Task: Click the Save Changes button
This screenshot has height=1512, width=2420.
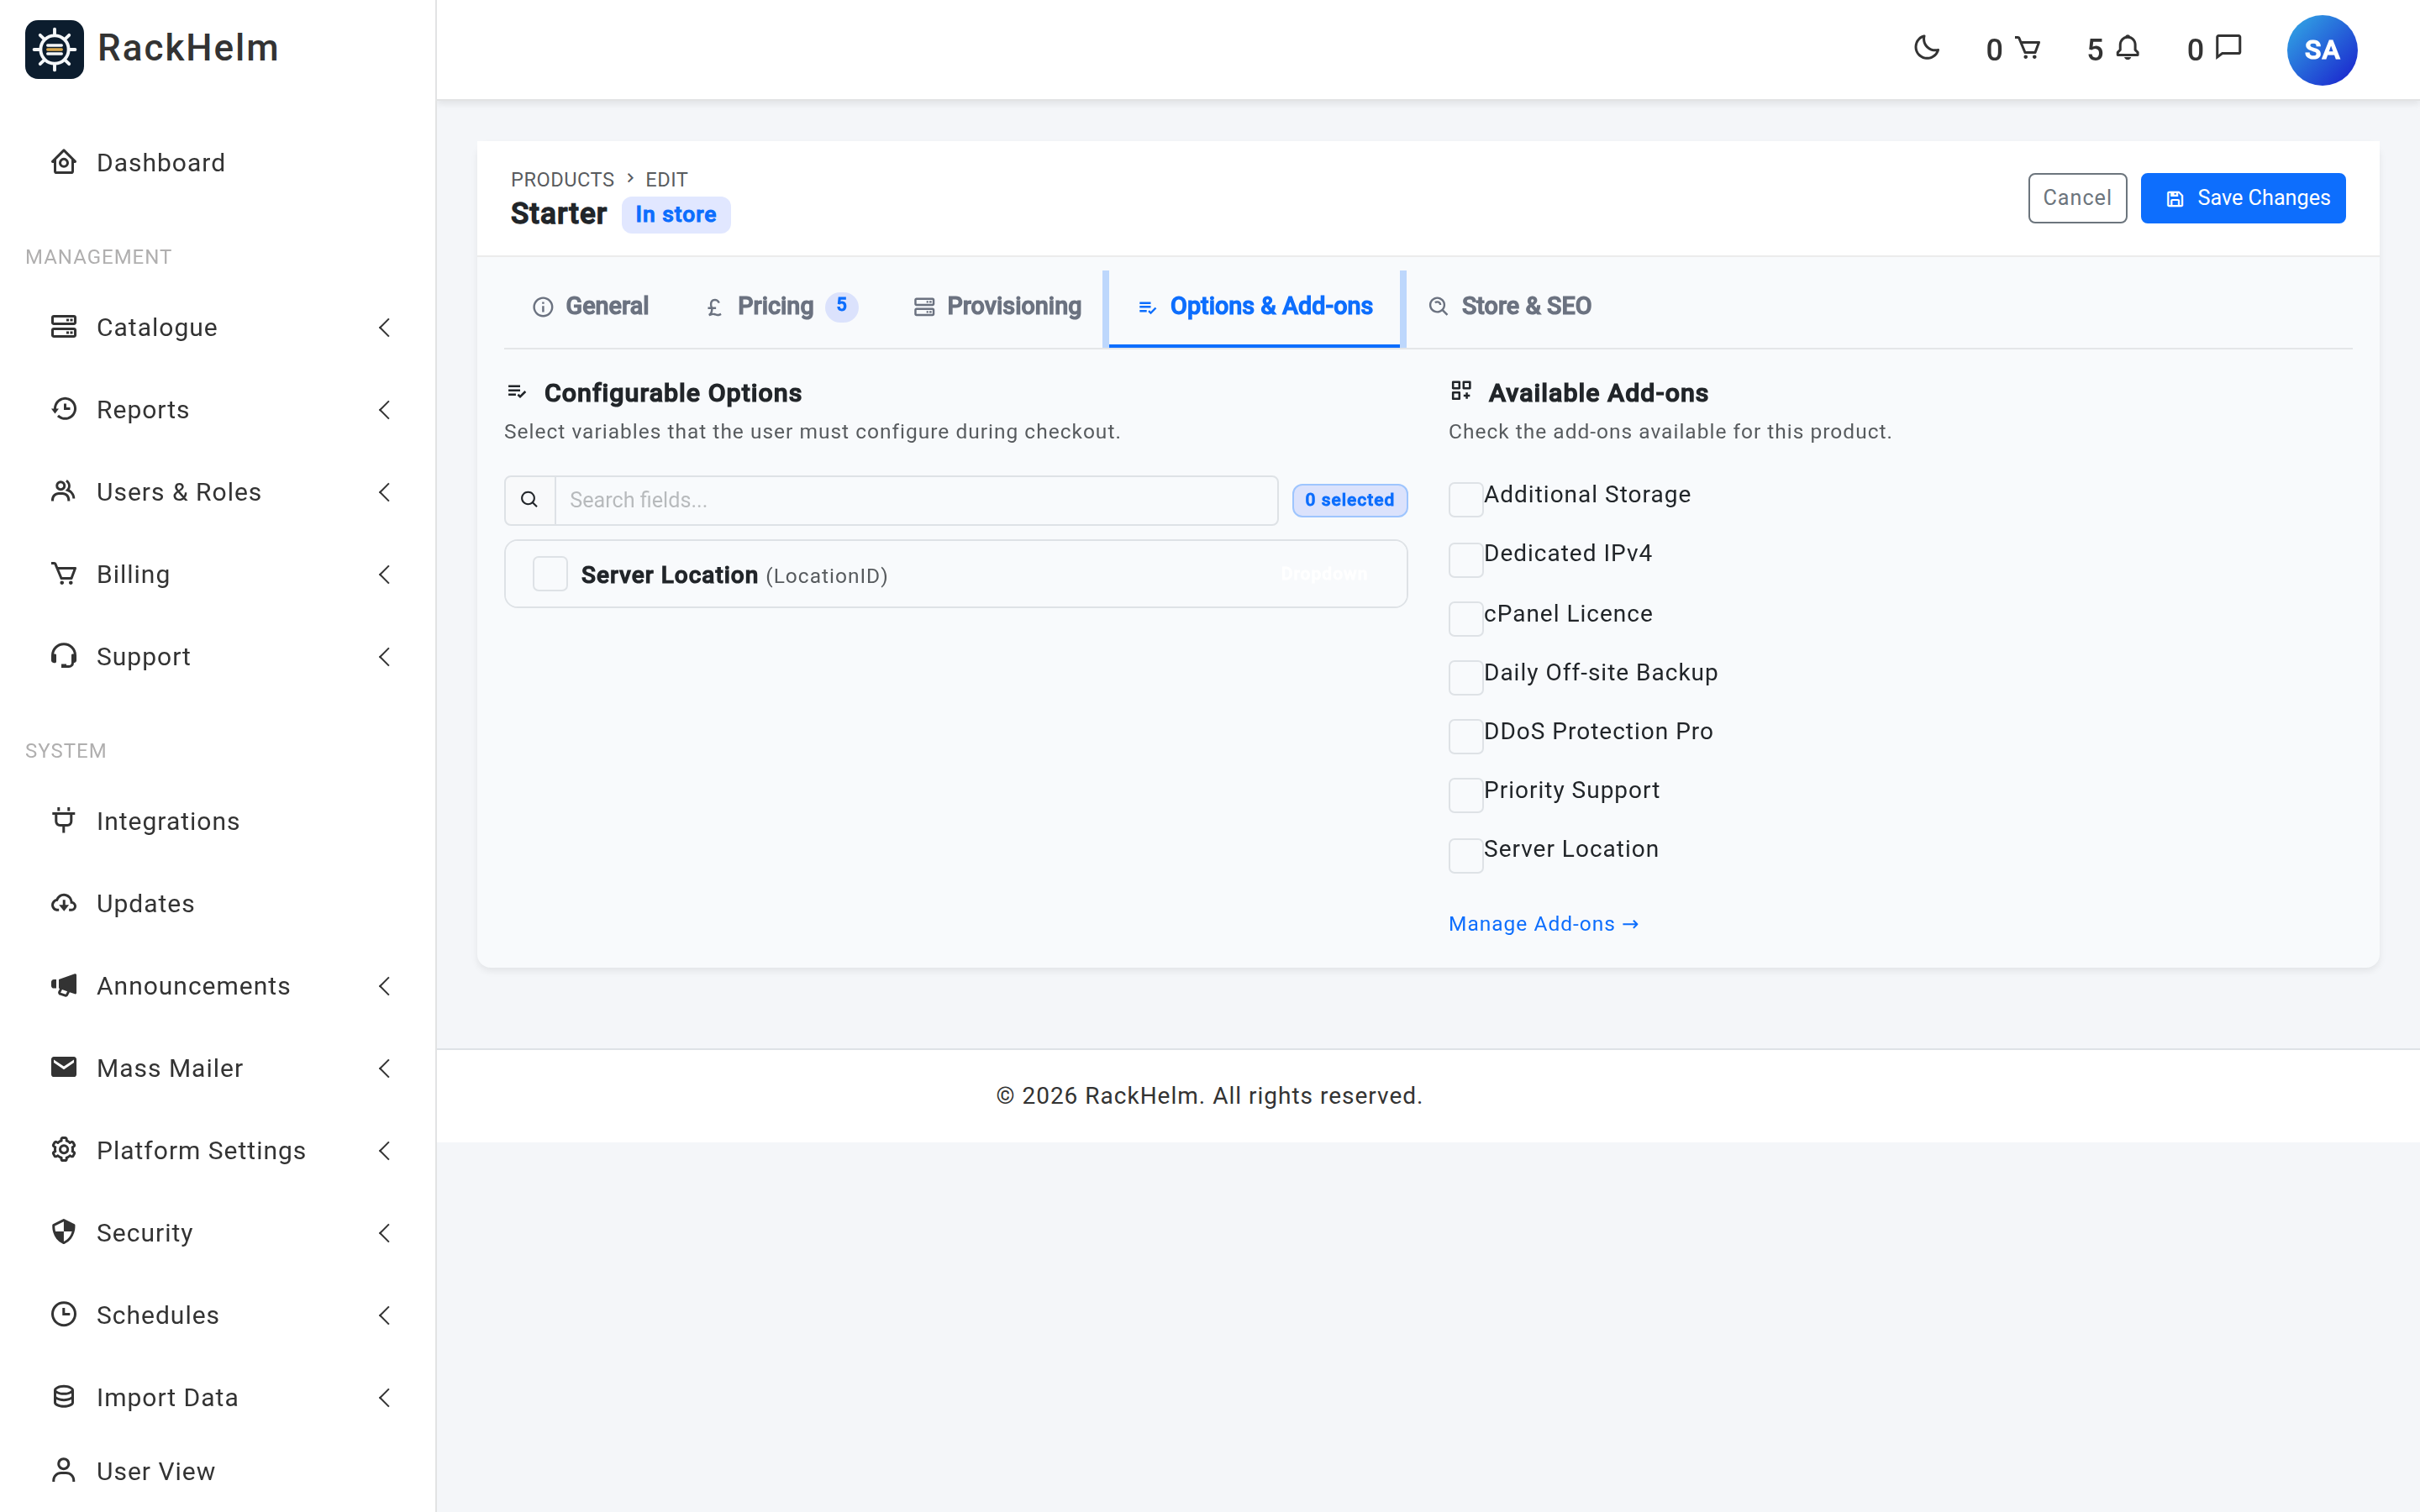Action: pyautogui.click(x=2243, y=198)
